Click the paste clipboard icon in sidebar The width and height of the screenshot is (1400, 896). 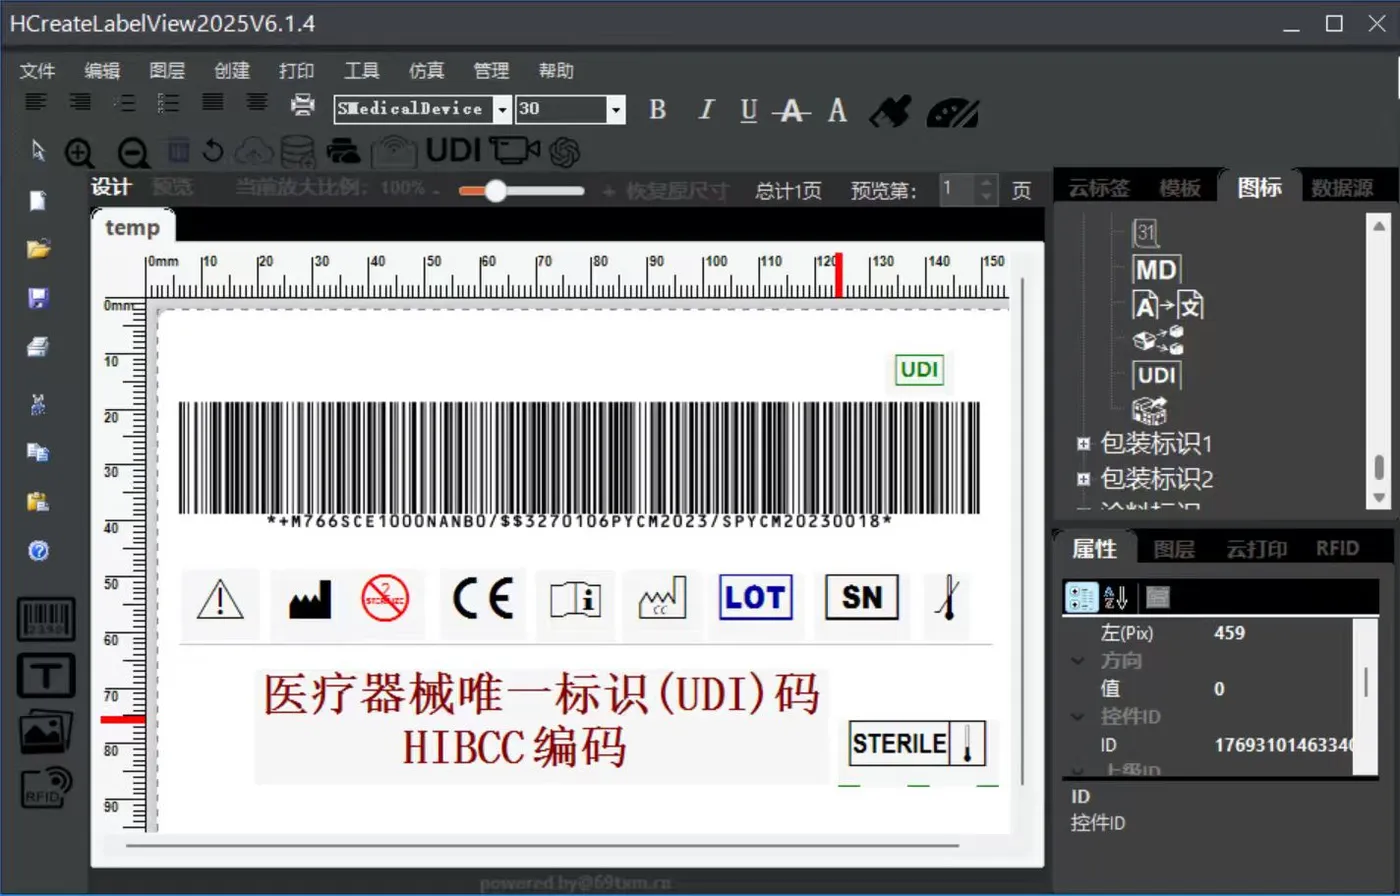38,501
